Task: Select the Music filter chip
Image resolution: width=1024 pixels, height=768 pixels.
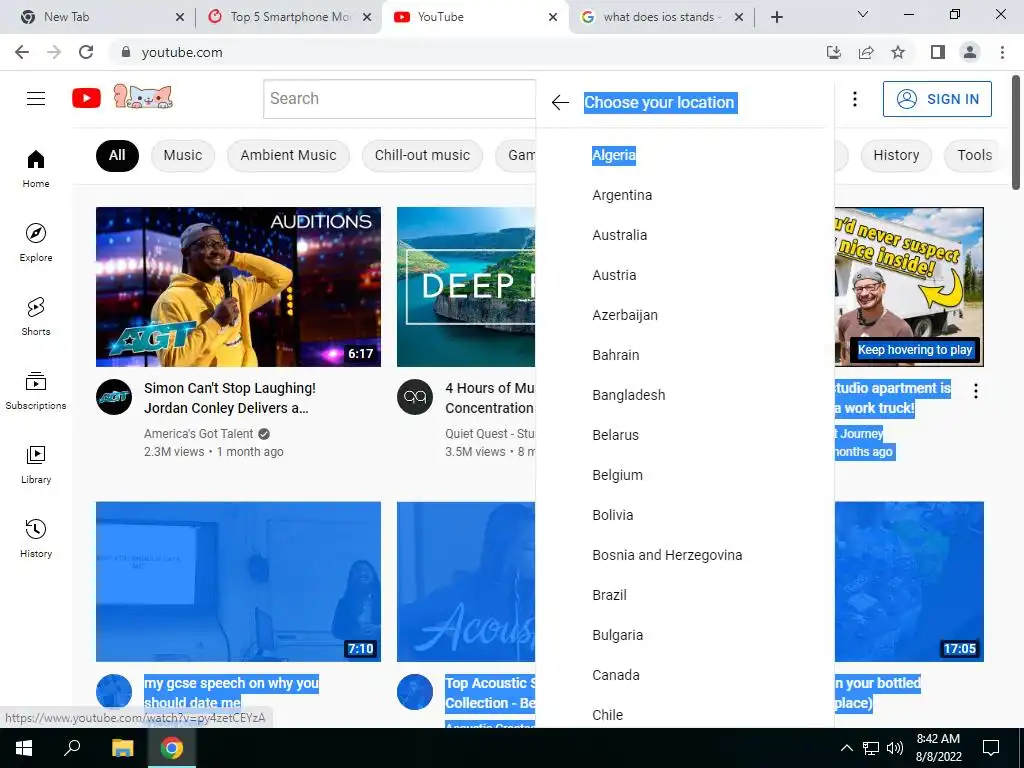Action: pos(183,155)
